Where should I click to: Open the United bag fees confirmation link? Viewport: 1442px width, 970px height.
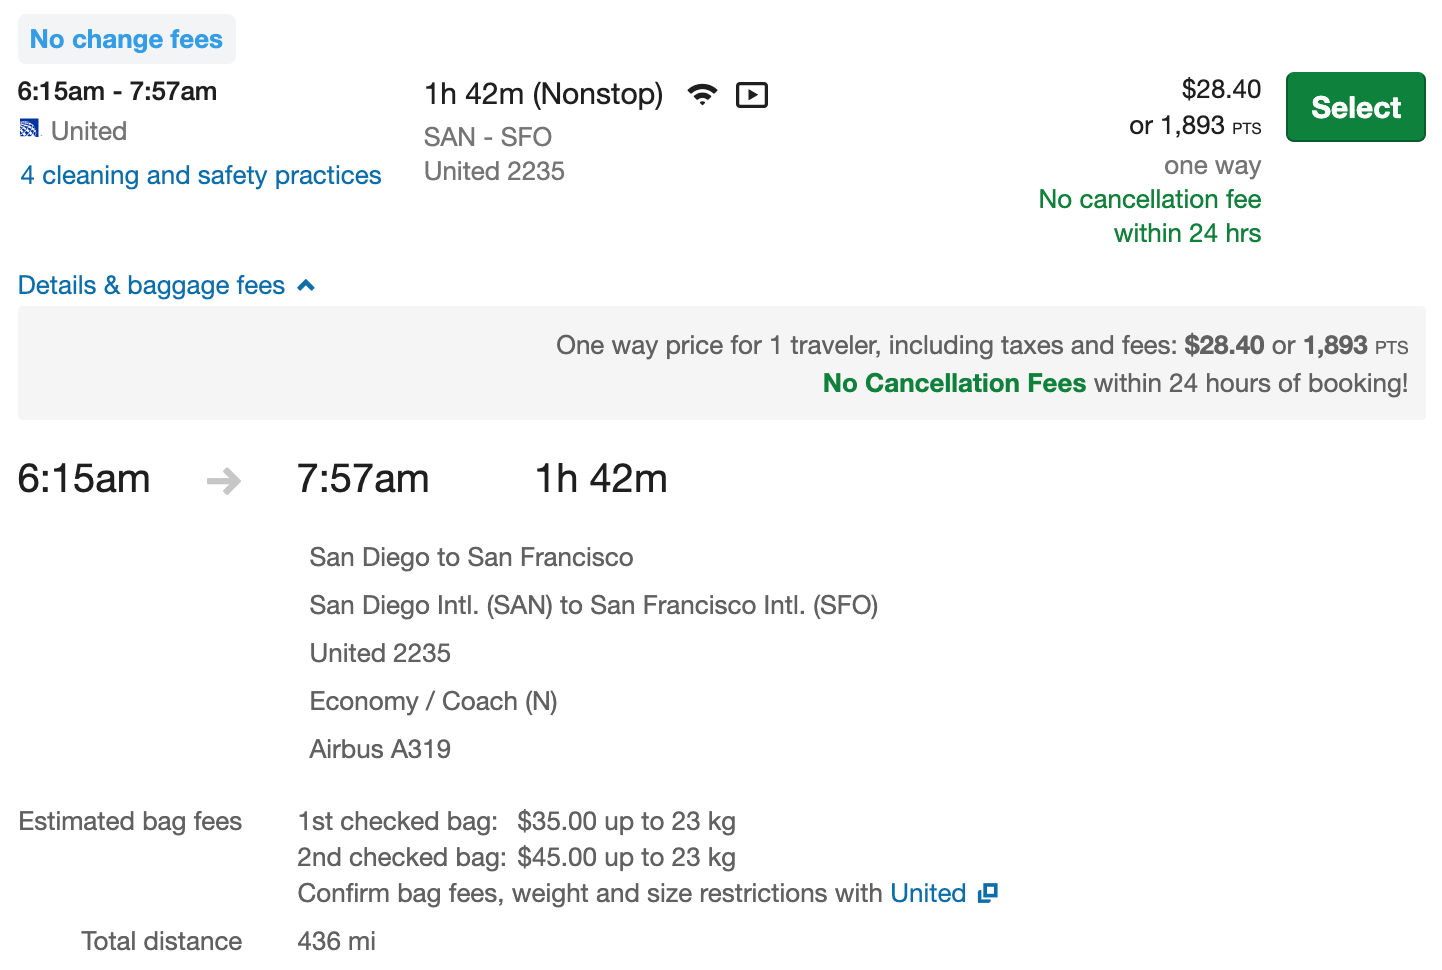click(x=928, y=893)
